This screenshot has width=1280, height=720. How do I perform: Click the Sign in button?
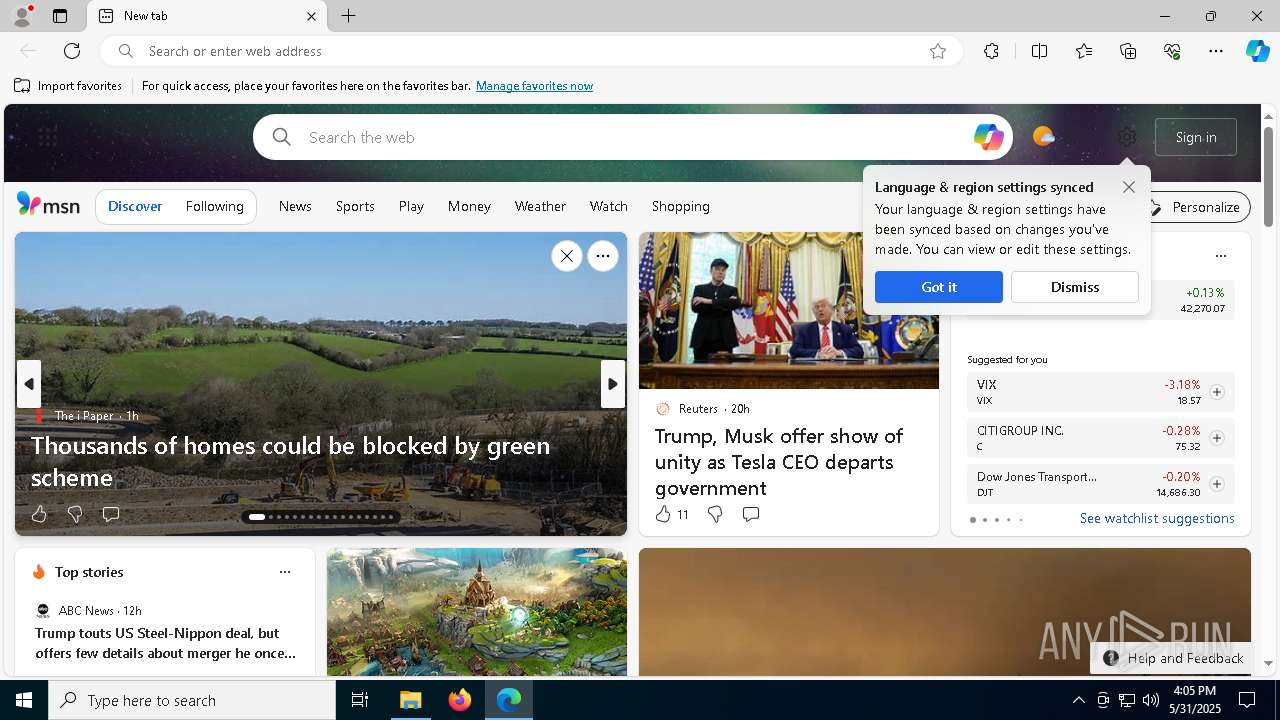(x=1196, y=137)
